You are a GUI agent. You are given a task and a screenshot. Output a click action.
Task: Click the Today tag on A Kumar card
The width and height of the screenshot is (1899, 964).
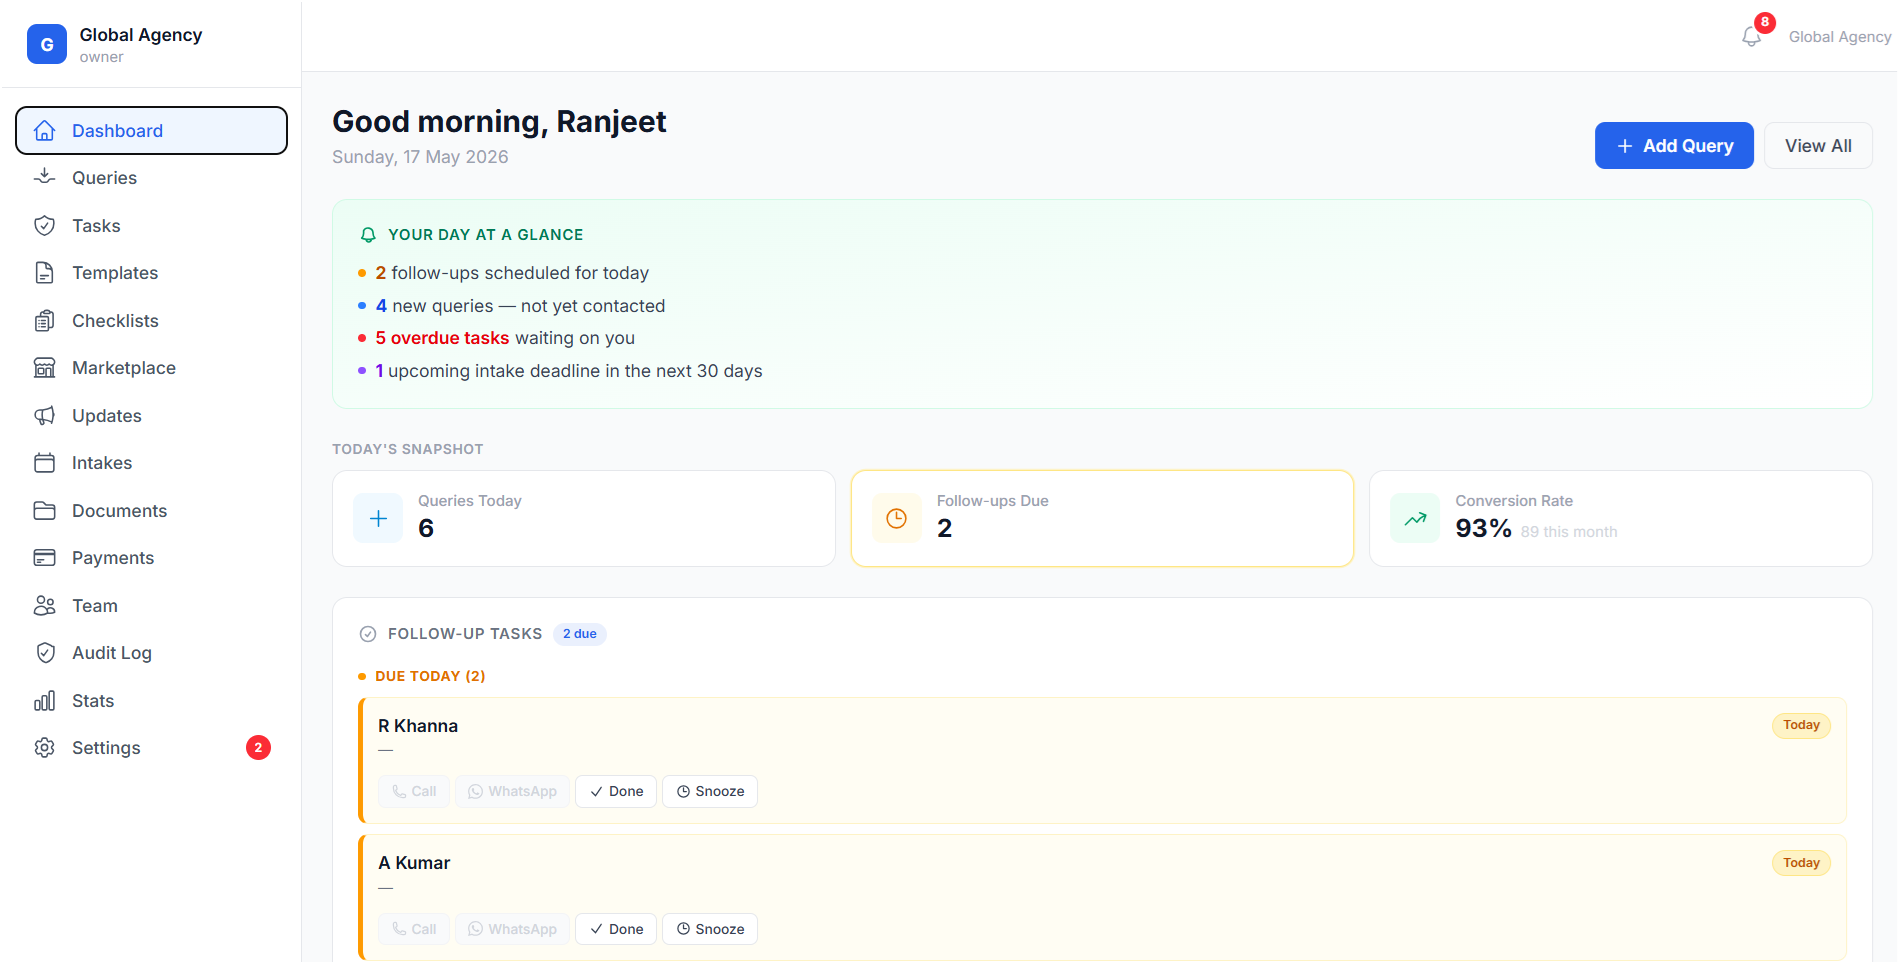pos(1801,863)
